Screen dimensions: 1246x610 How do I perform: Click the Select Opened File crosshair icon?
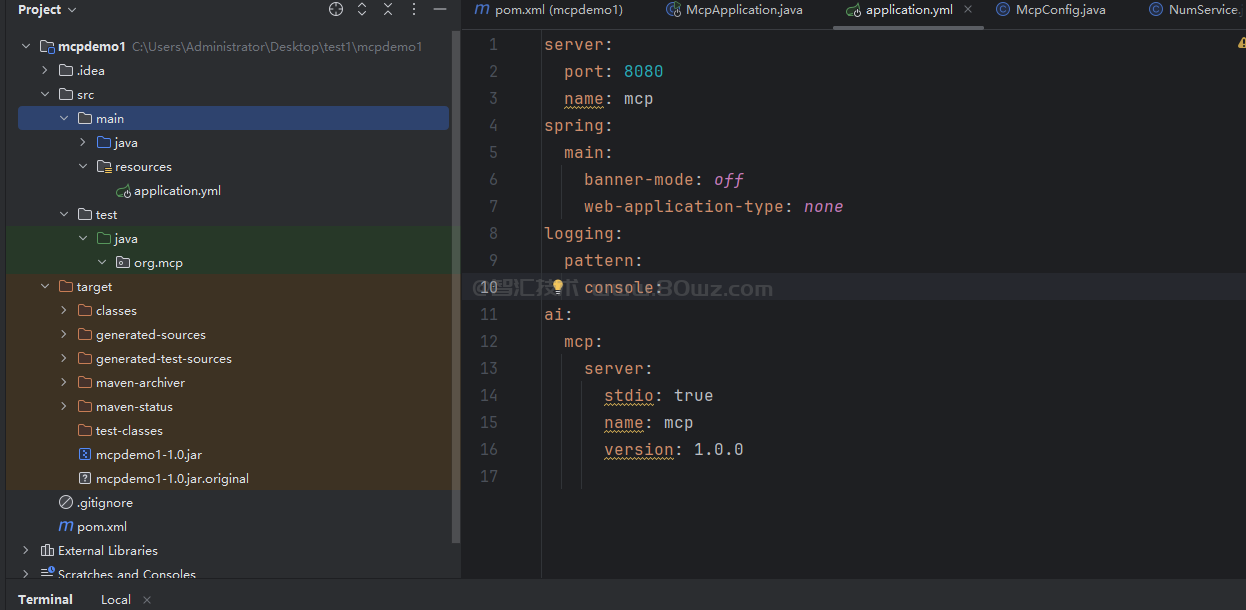click(336, 9)
